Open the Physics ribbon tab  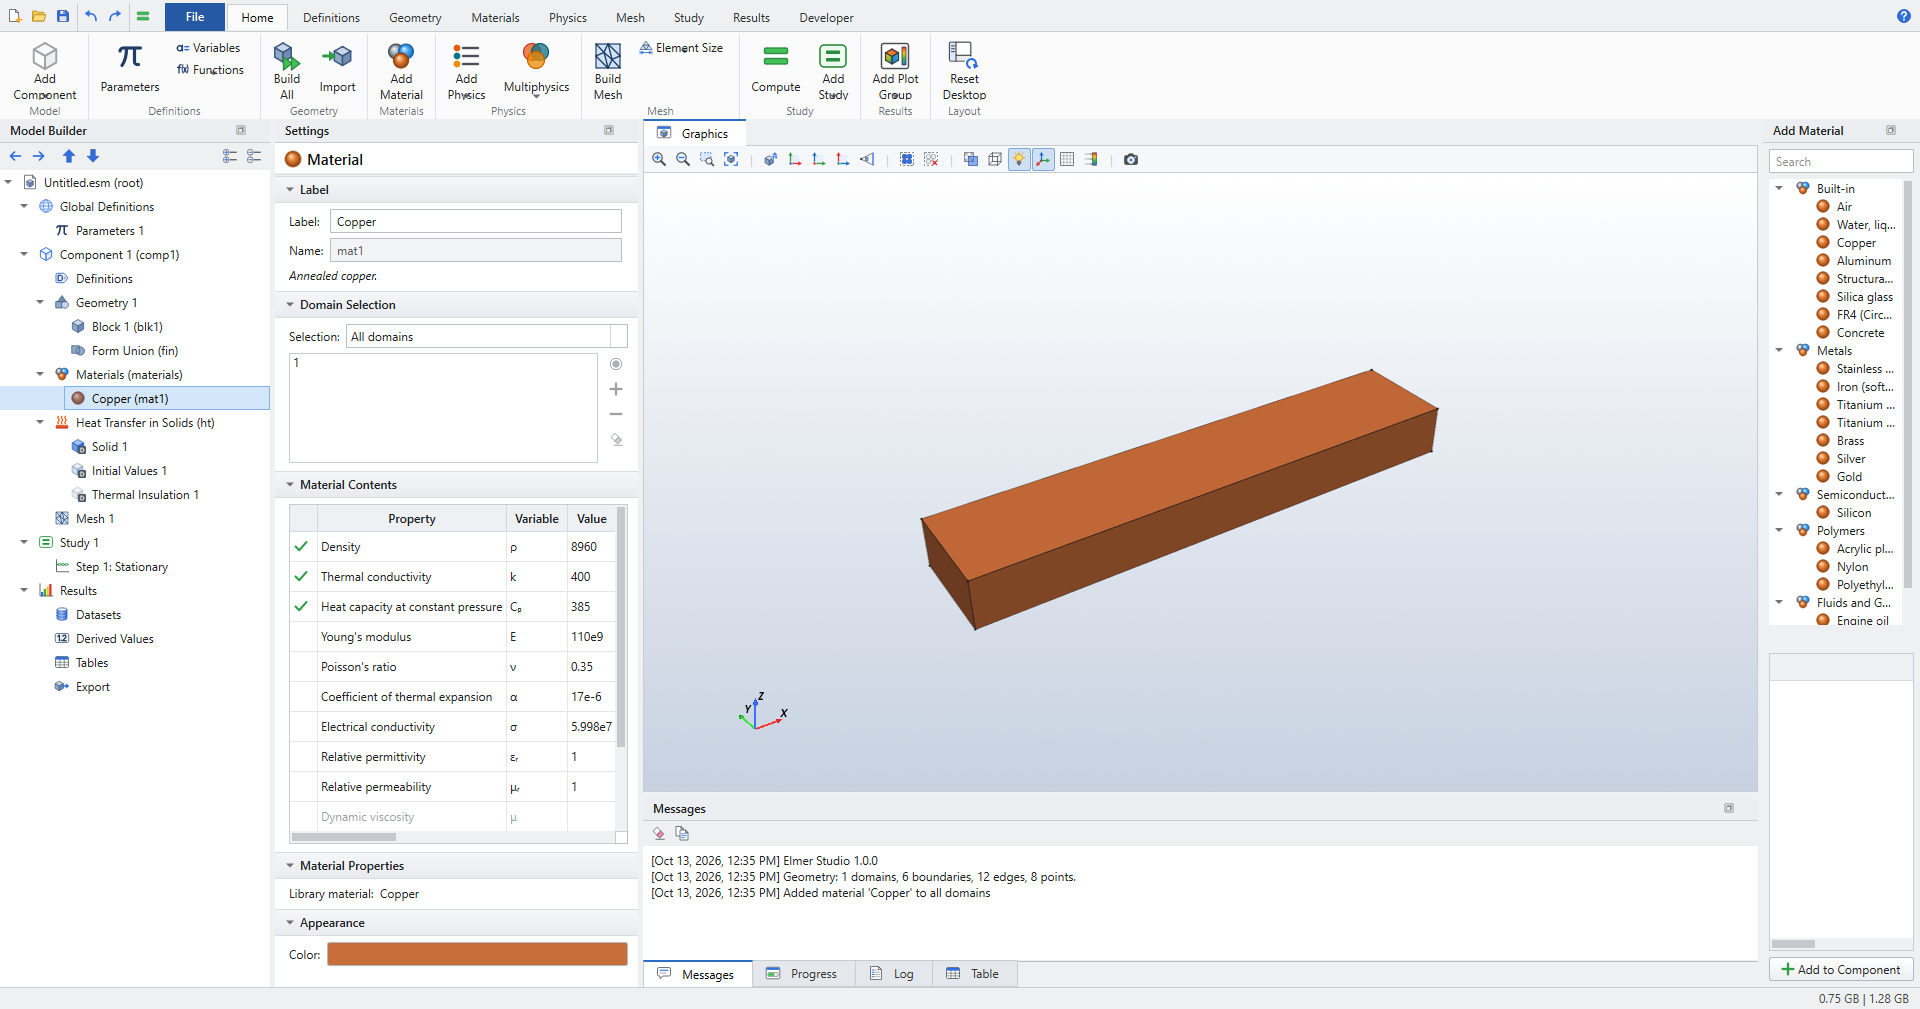(567, 18)
